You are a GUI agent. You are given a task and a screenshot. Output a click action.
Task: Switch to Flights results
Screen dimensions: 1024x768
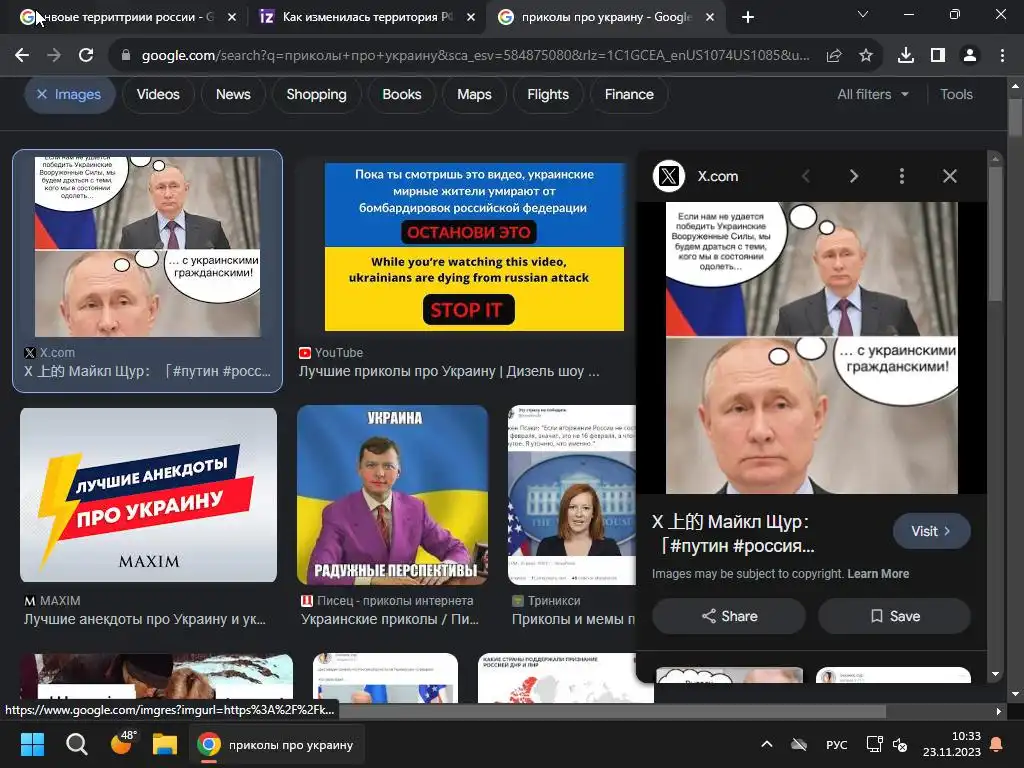(548, 95)
